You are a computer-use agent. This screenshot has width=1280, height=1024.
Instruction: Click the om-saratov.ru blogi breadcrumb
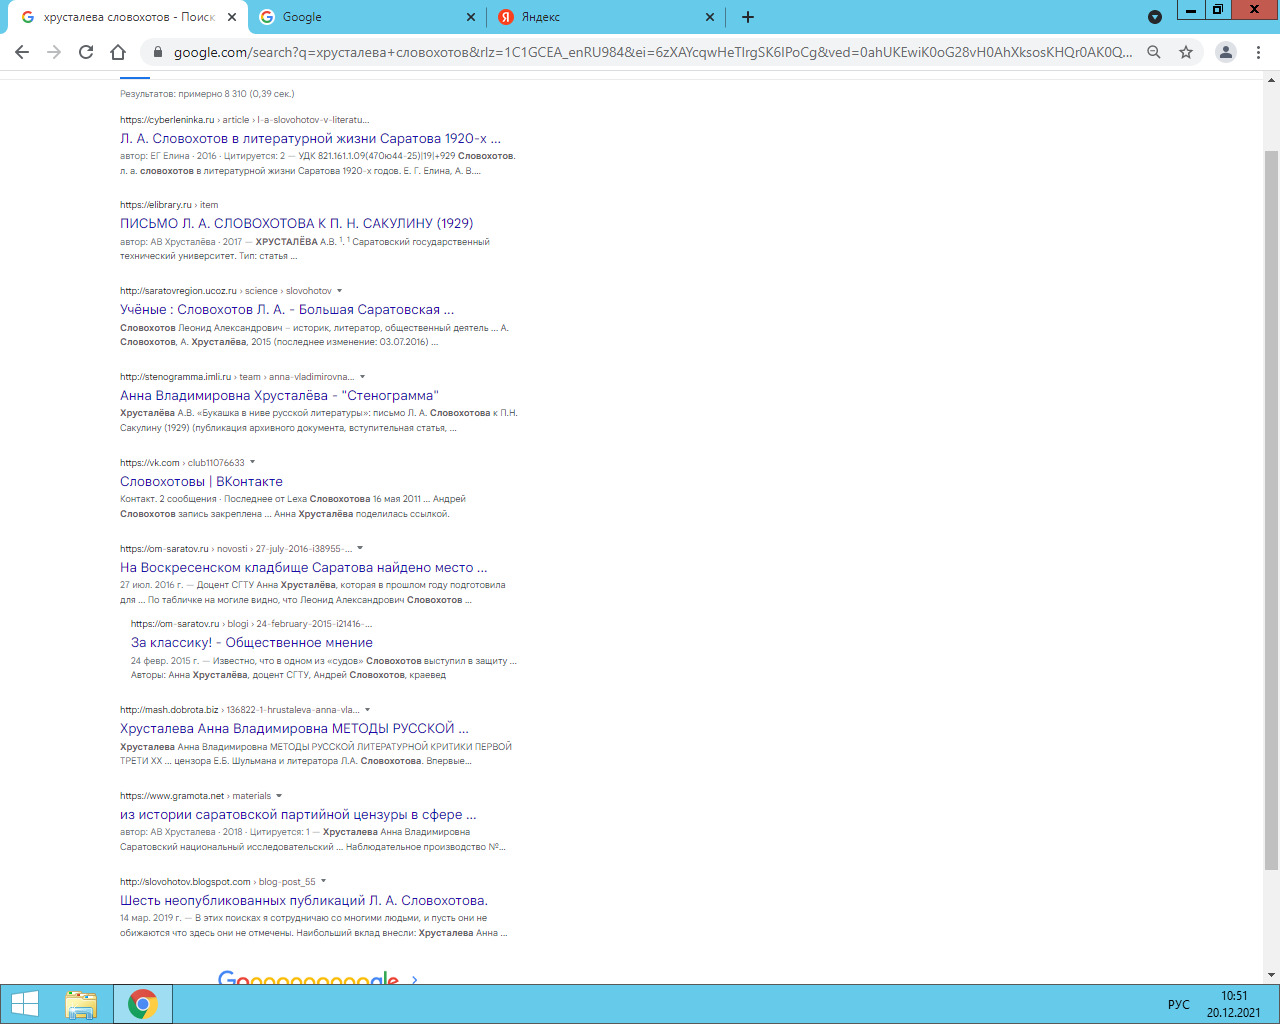(x=252, y=624)
